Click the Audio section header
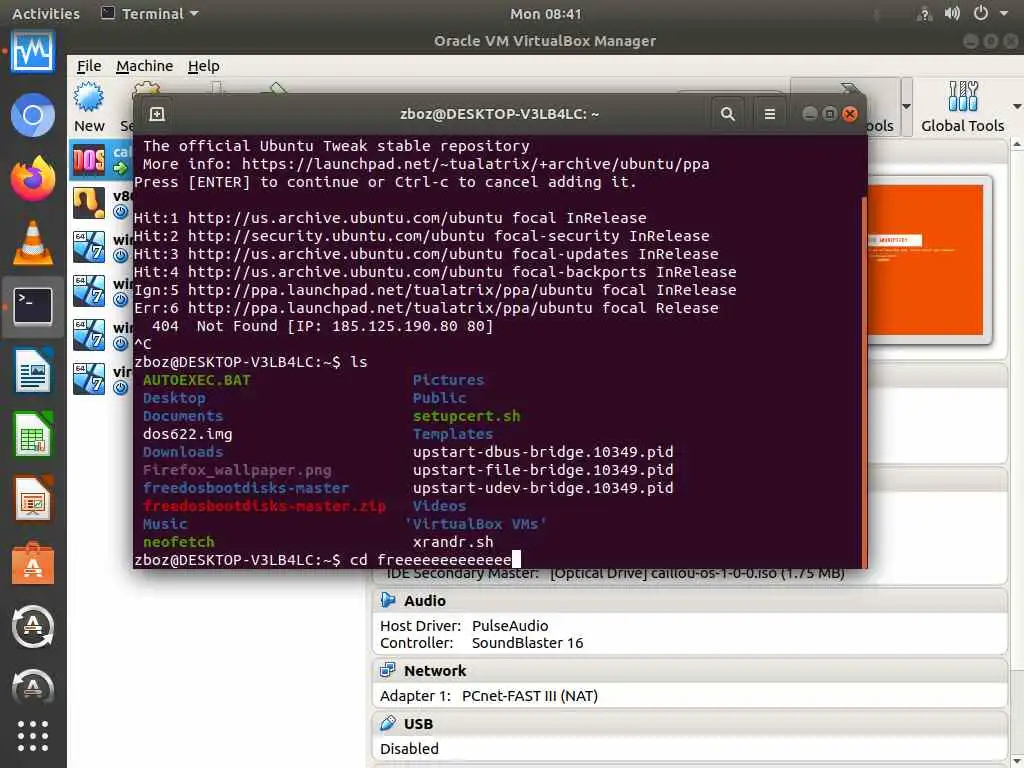Image resolution: width=1024 pixels, height=768 pixels. point(690,601)
